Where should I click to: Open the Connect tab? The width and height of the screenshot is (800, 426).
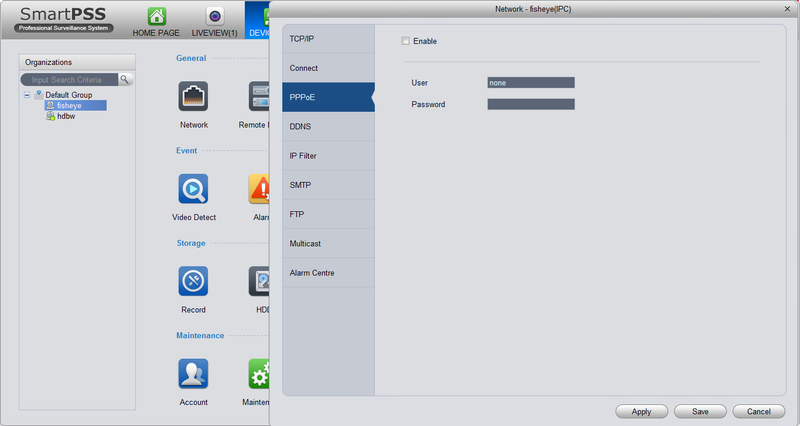click(329, 68)
